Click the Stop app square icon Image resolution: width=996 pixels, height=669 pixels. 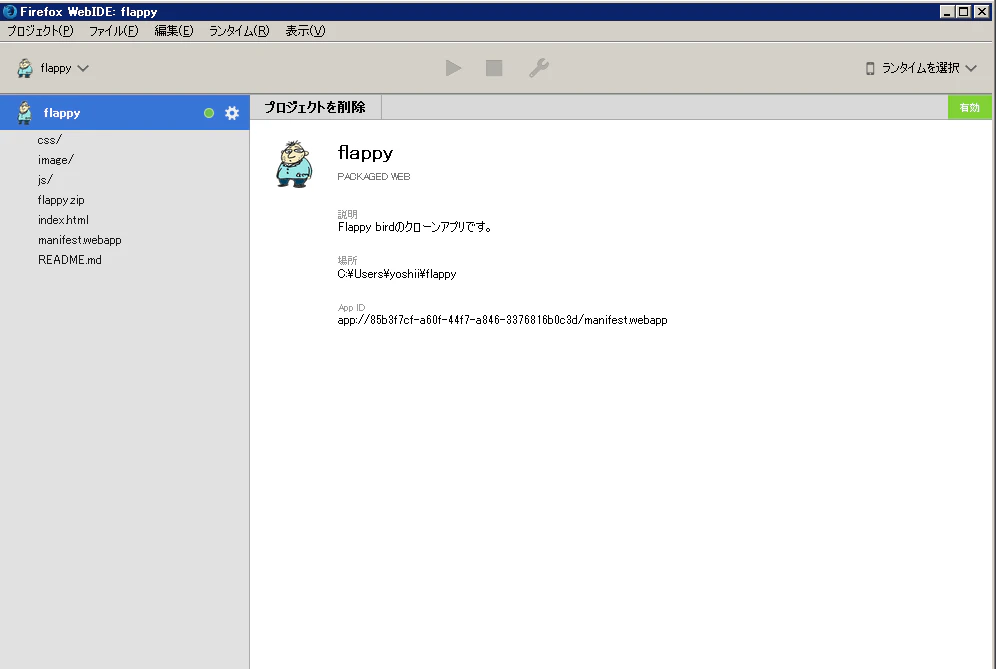click(x=494, y=68)
